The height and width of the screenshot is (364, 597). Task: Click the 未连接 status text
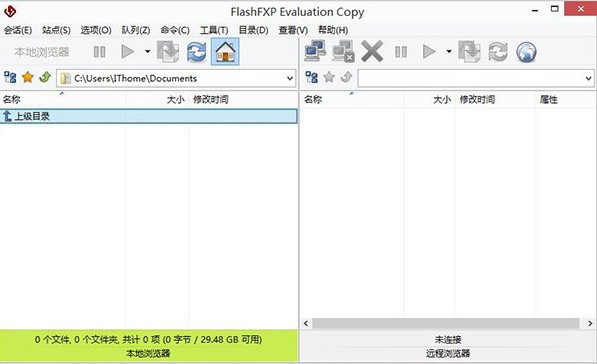click(x=448, y=339)
